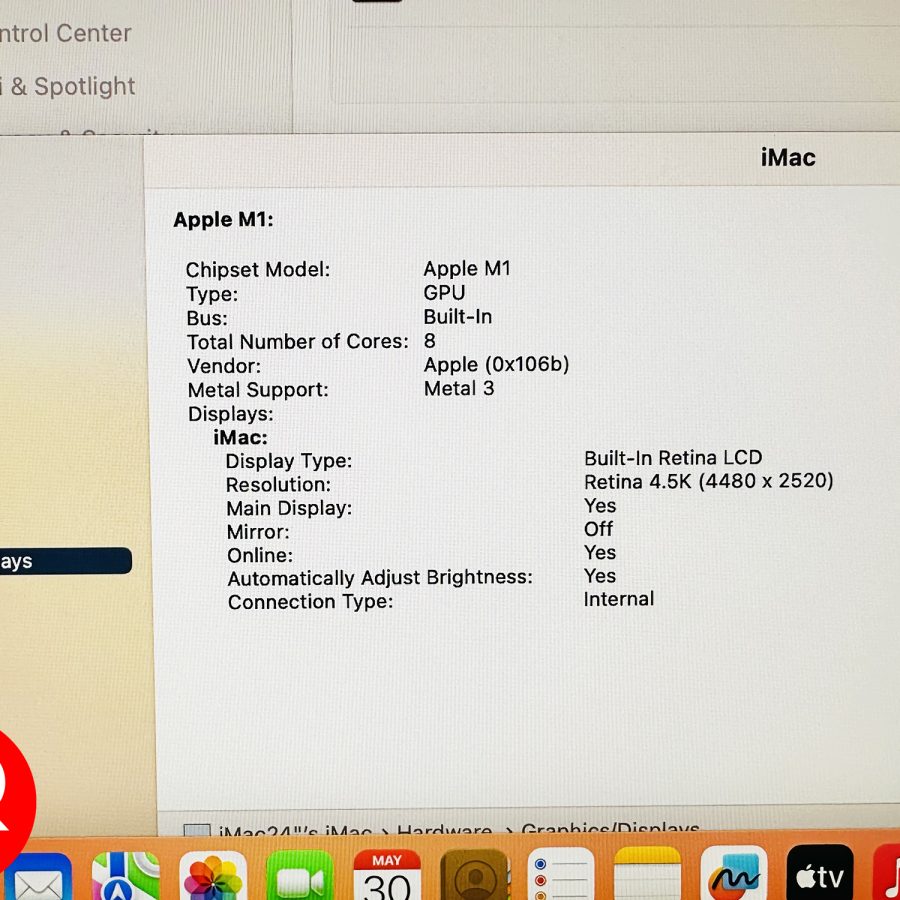The image size is (900, 900).
Task: Select the "Apple M1:" heading
Action: tap(223, 219)
